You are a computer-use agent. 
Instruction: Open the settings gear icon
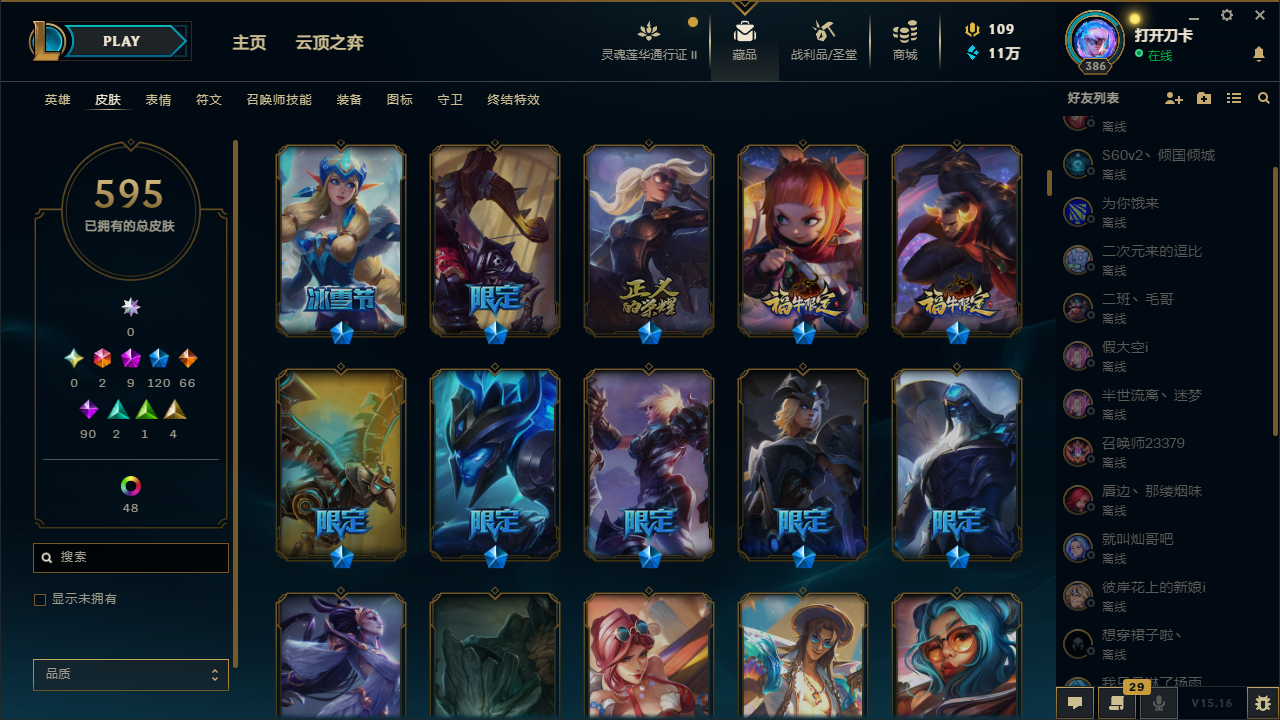click(x=1227, y=15)
